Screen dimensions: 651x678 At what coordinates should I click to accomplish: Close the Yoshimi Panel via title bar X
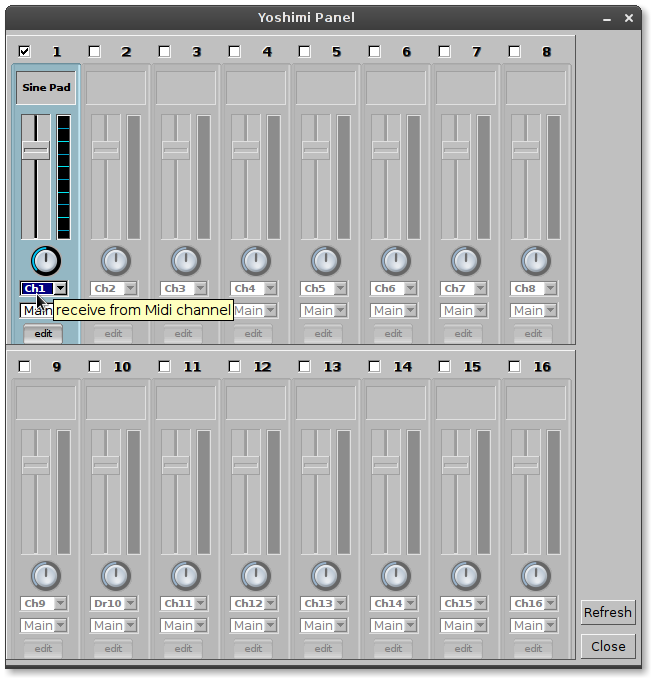tap(629, 18)
